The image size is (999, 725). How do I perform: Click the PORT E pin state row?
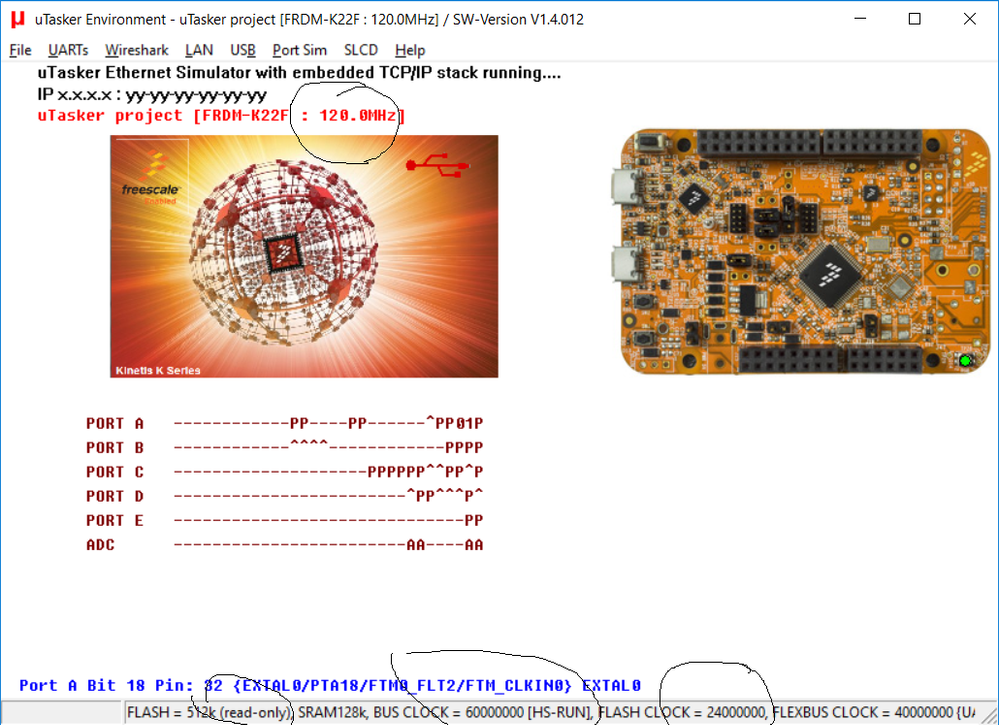point(285,520)
